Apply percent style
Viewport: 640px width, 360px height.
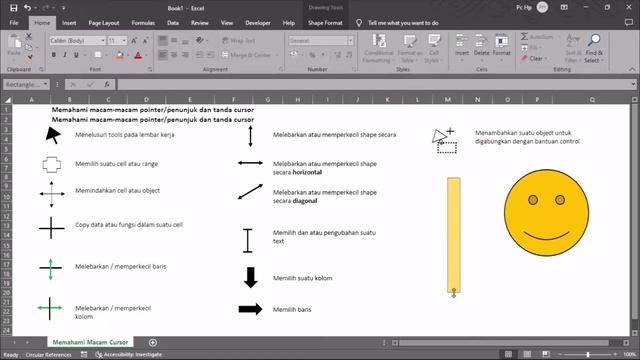tap(312, 55)
